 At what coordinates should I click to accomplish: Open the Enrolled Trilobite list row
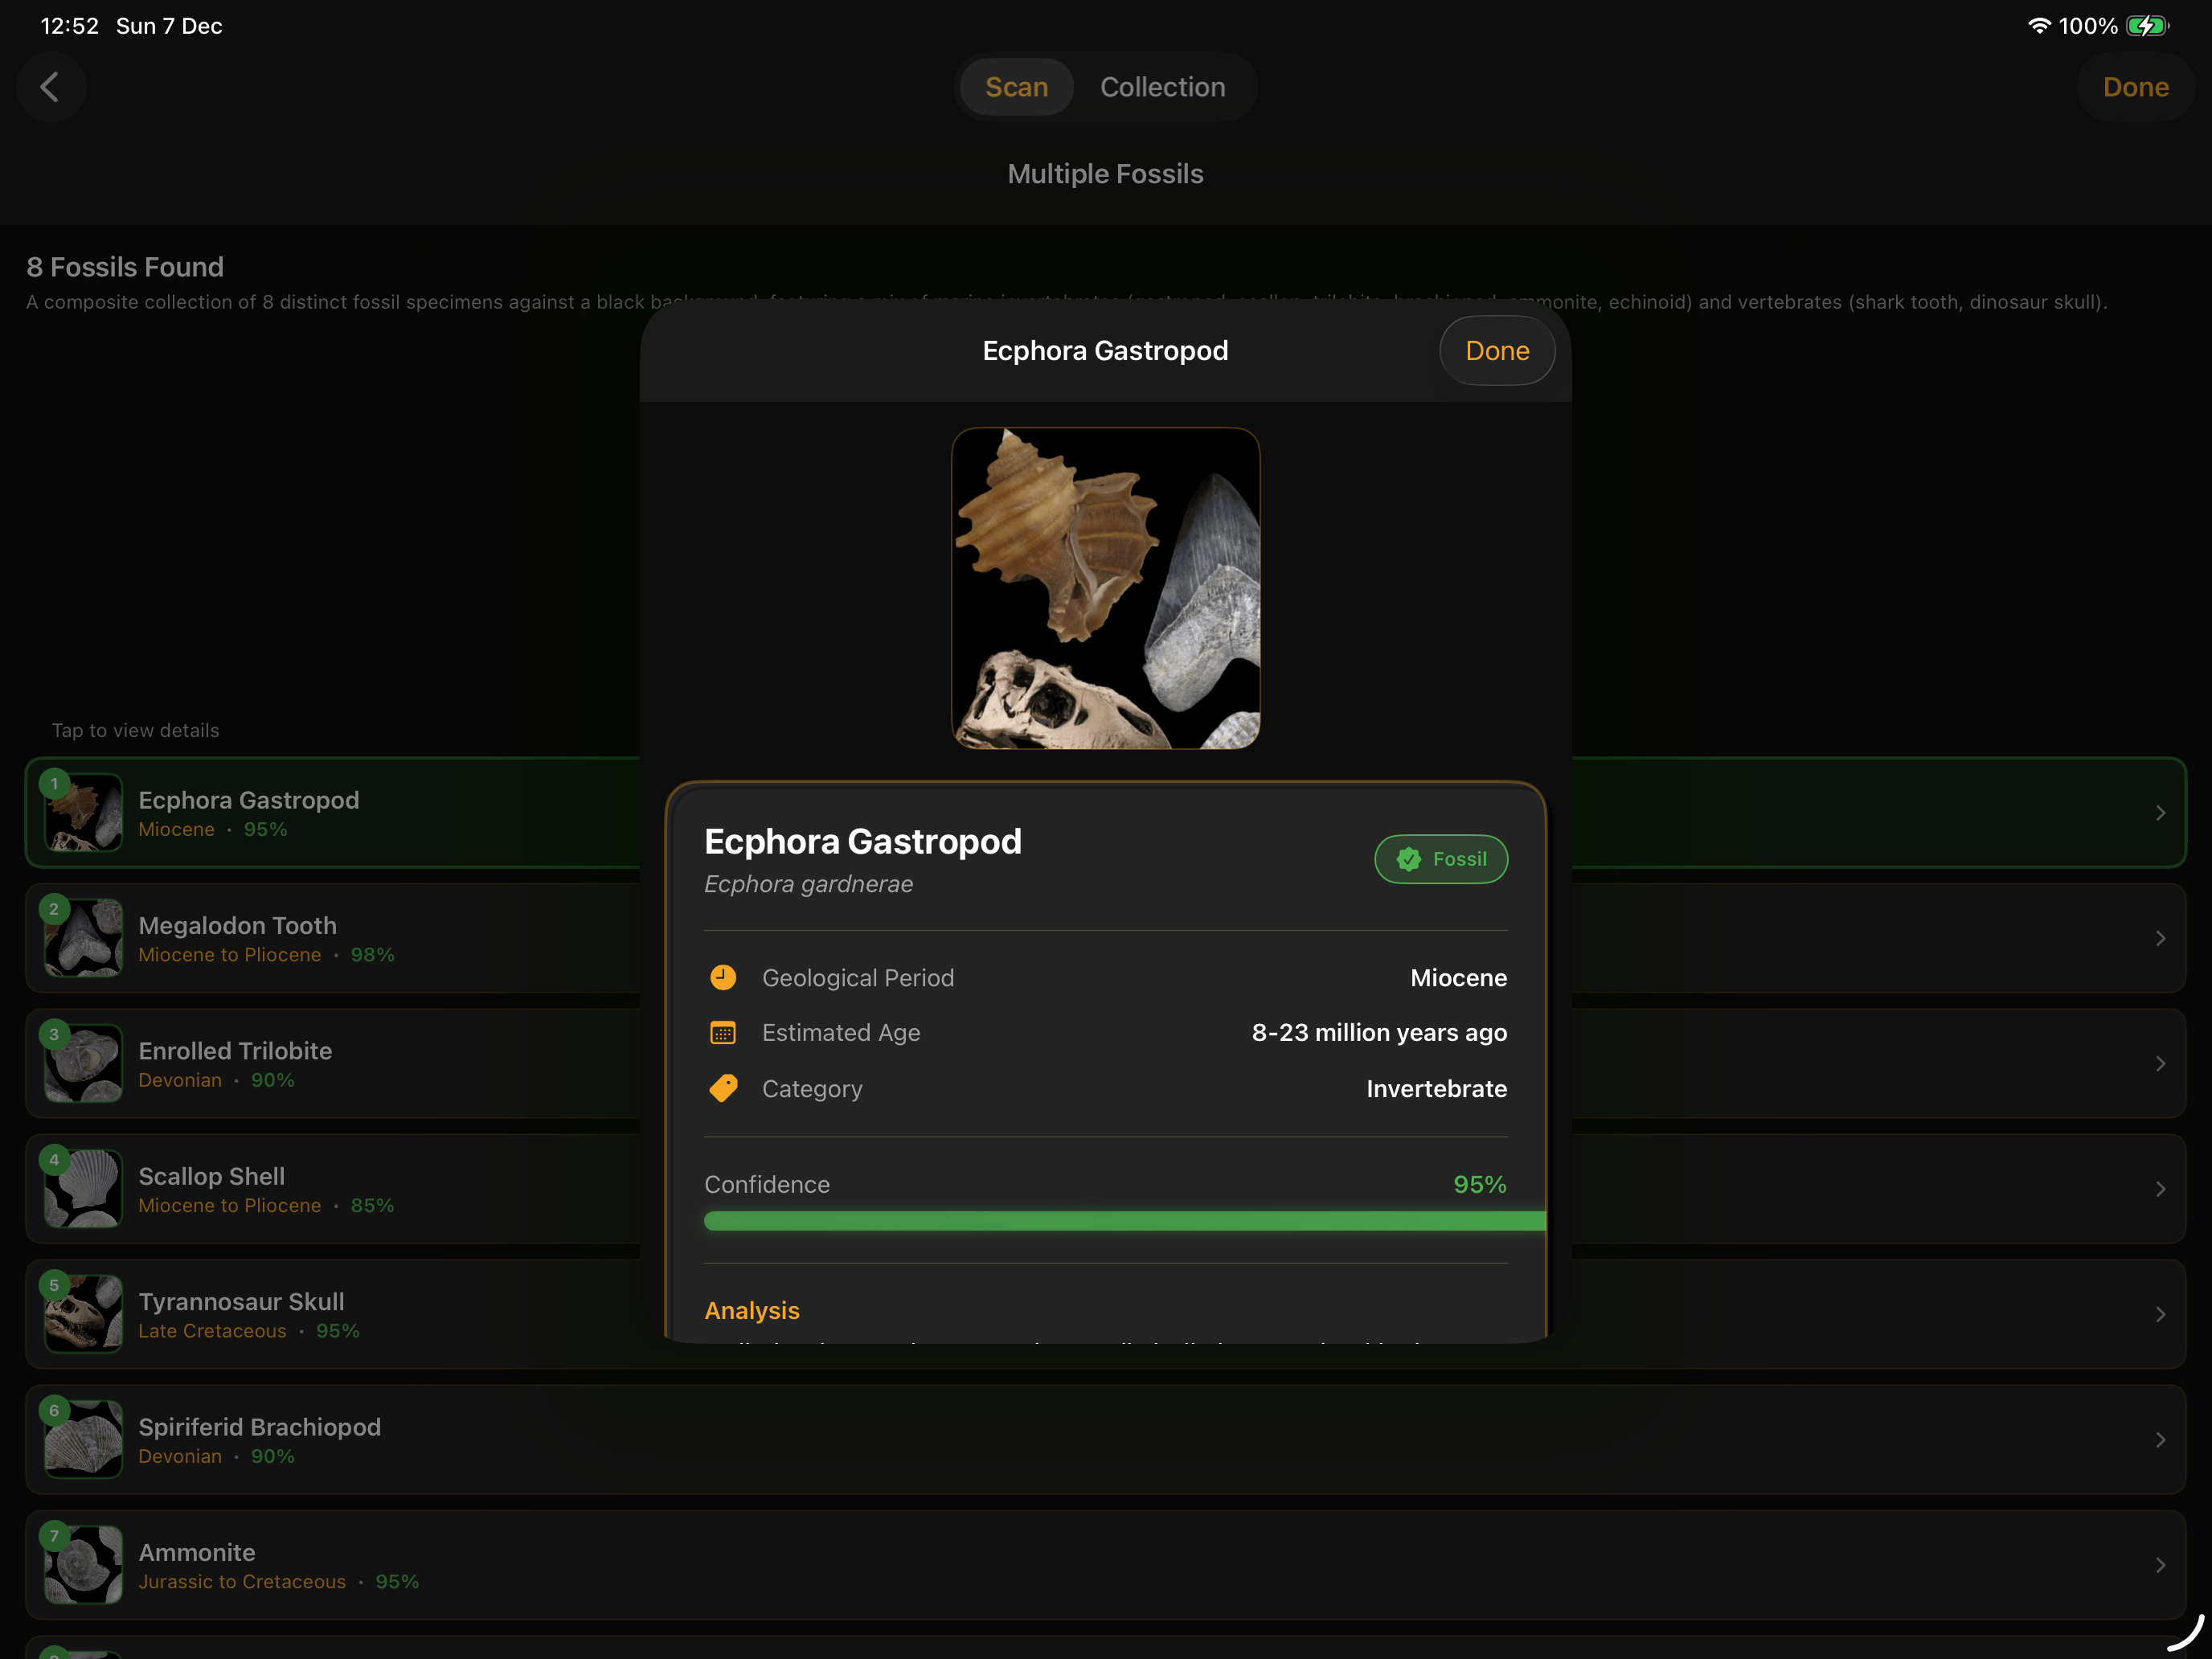1106,1063
